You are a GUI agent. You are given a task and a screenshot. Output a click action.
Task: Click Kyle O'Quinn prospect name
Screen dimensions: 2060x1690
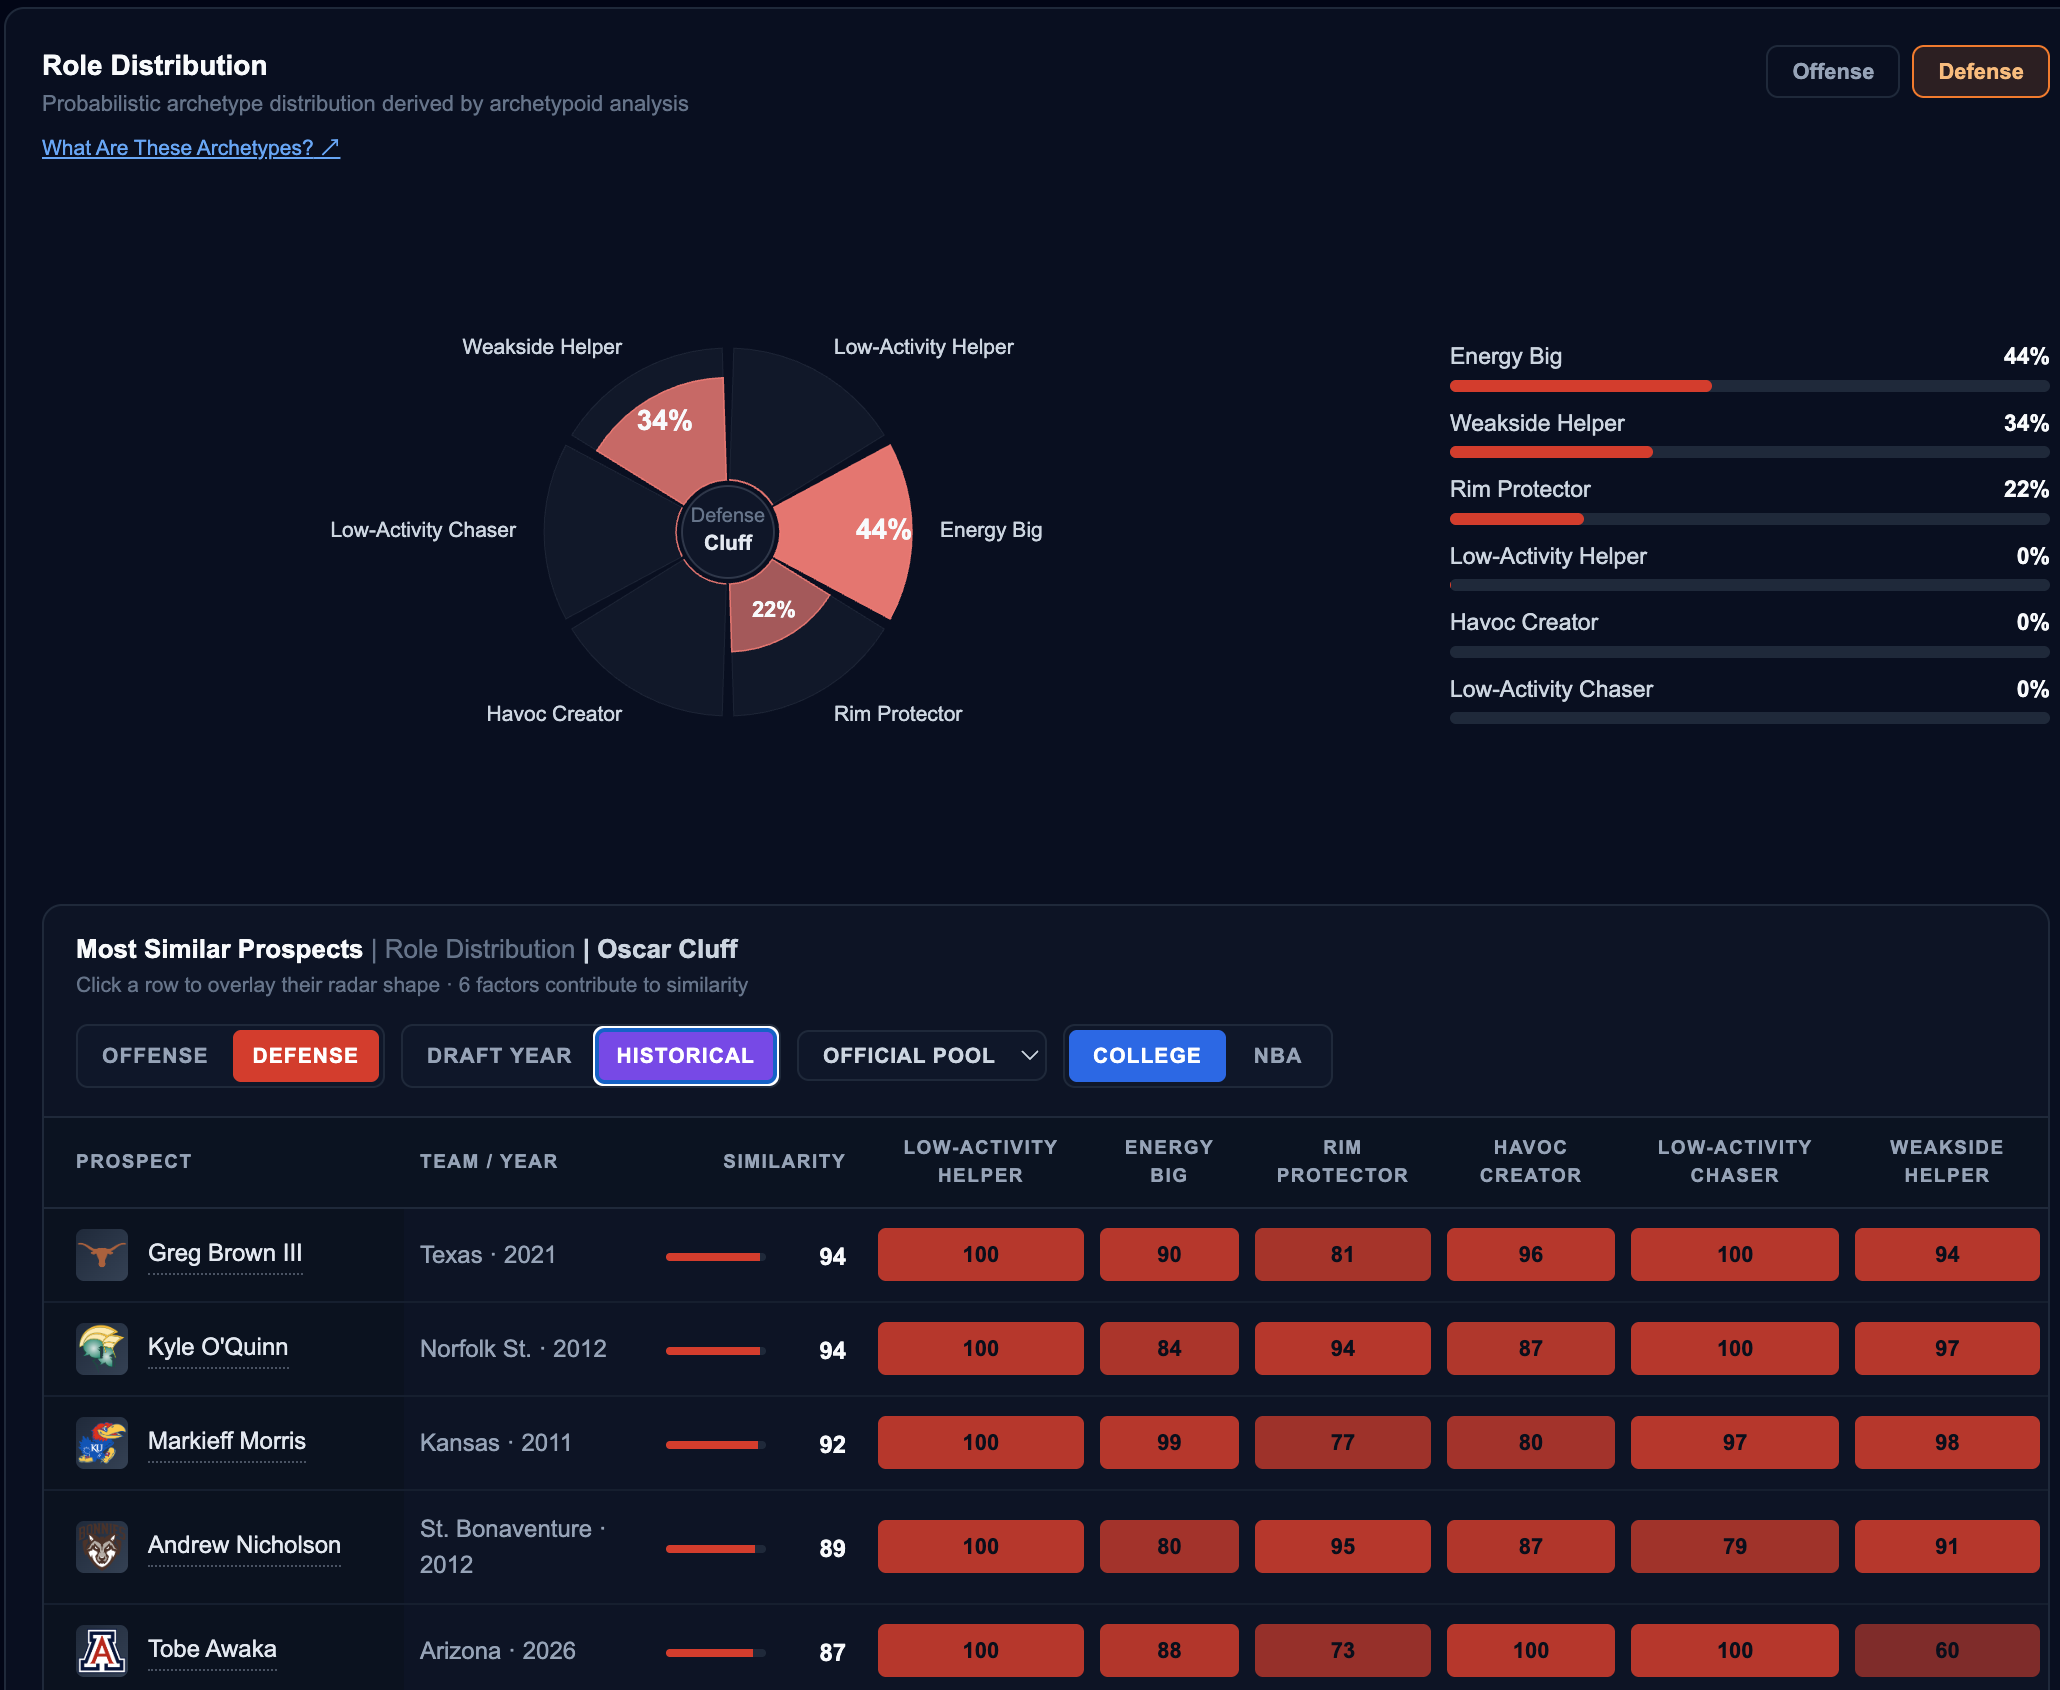218,1347
